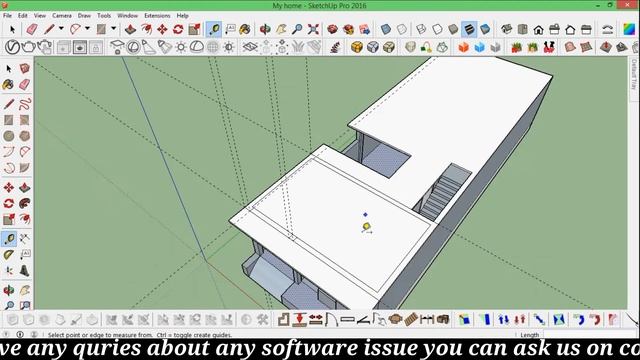Image resolution: width=640 pixels, height=360 pixels.
Task: Pick the Eraser tool in top toolbar
Action: click(x=32, y=29)
